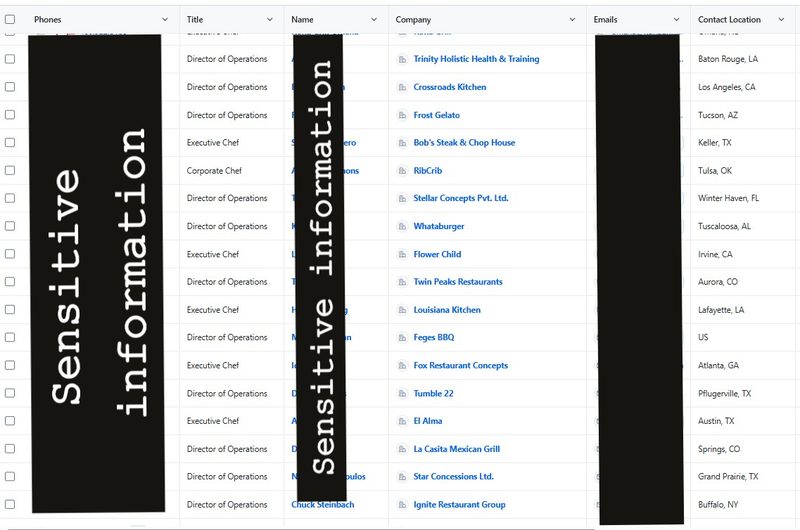Click the Corporate Chef title cell

coord(214,171)
